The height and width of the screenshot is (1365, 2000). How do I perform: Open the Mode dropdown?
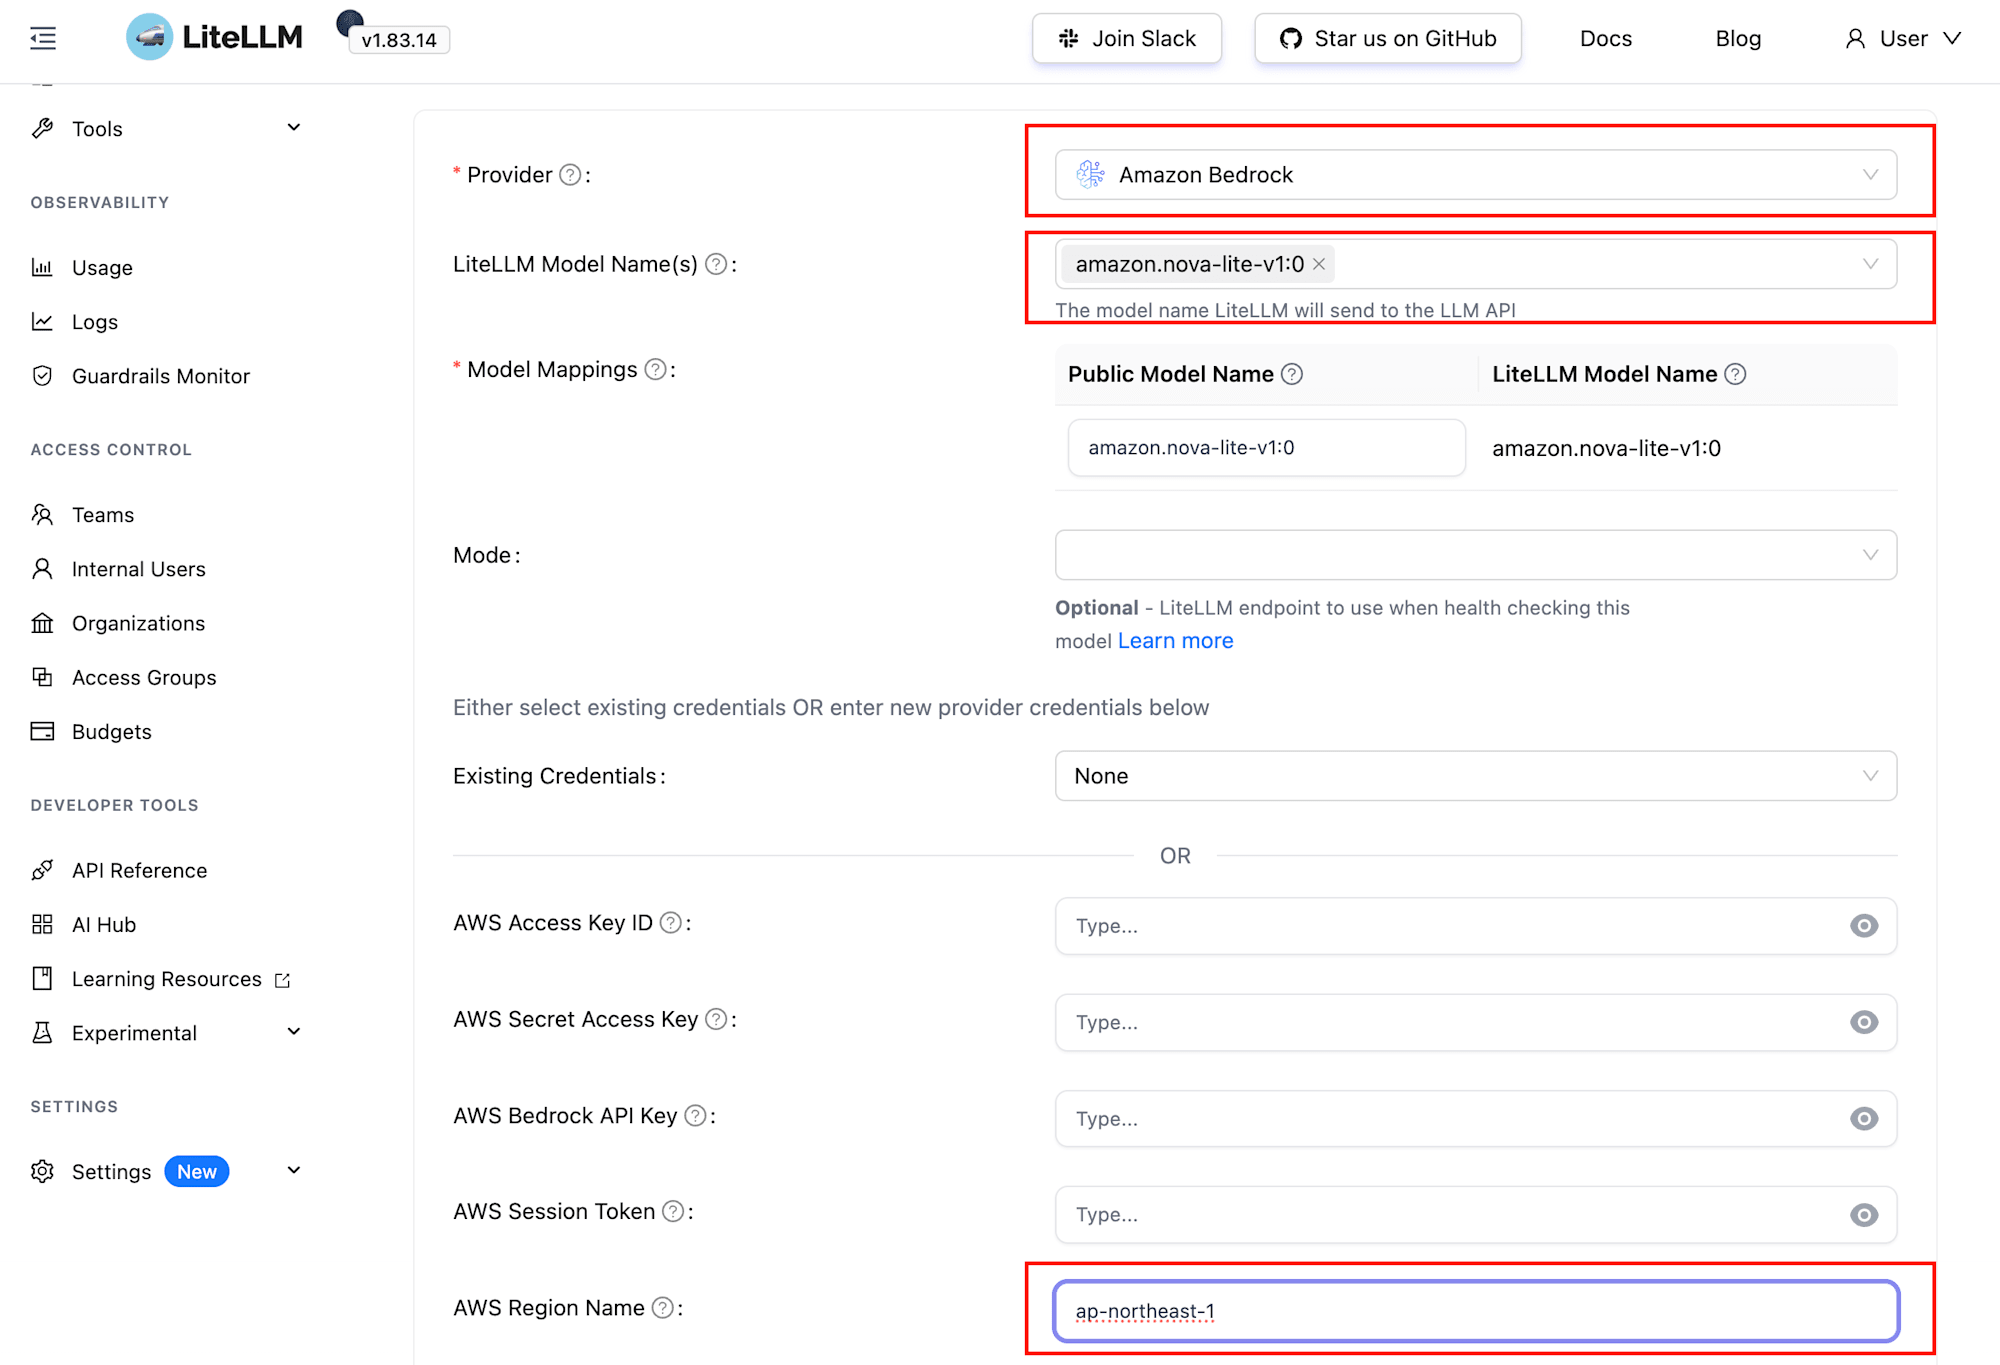[1476, 555]
